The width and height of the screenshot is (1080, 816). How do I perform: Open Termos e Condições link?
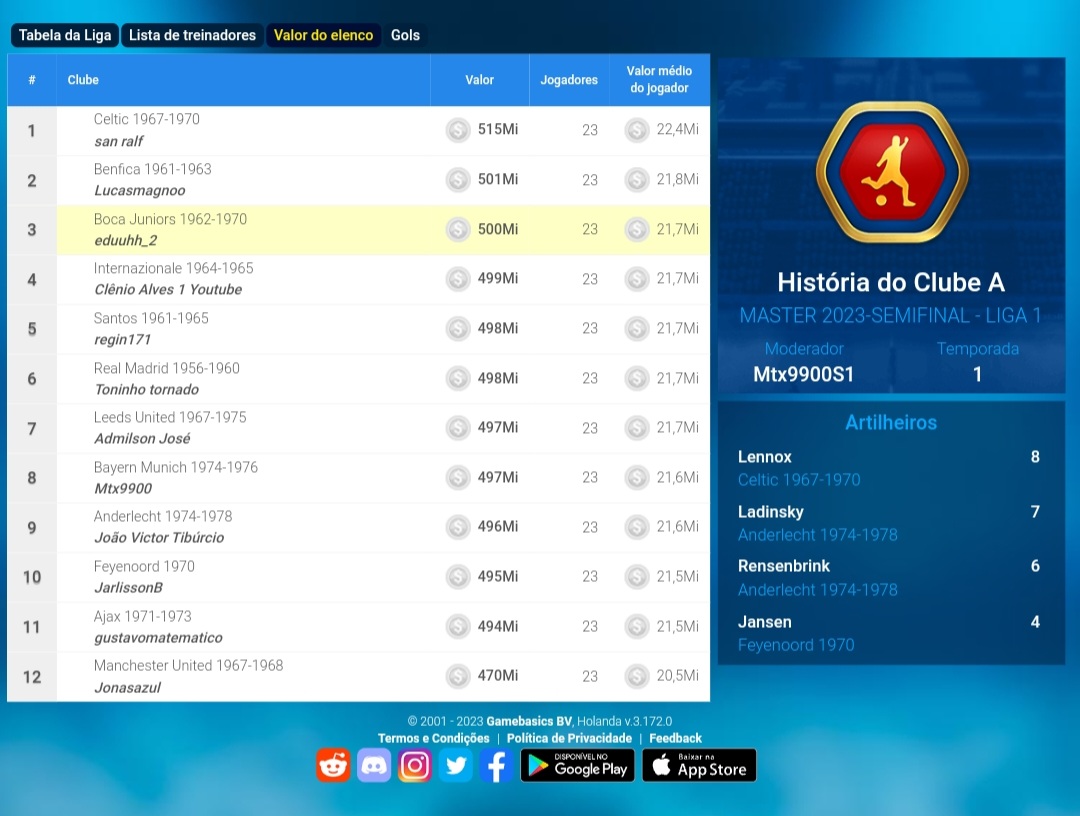pyautogui.click(x=433, y=738)
